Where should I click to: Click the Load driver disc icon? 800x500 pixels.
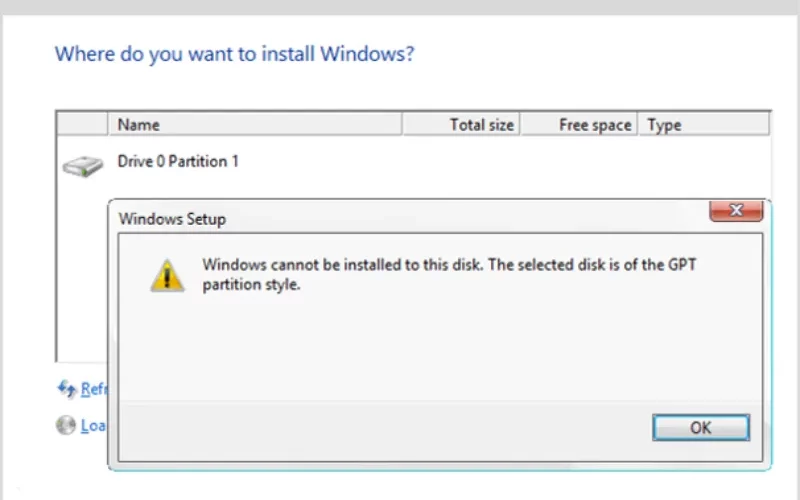click(66, 425)
